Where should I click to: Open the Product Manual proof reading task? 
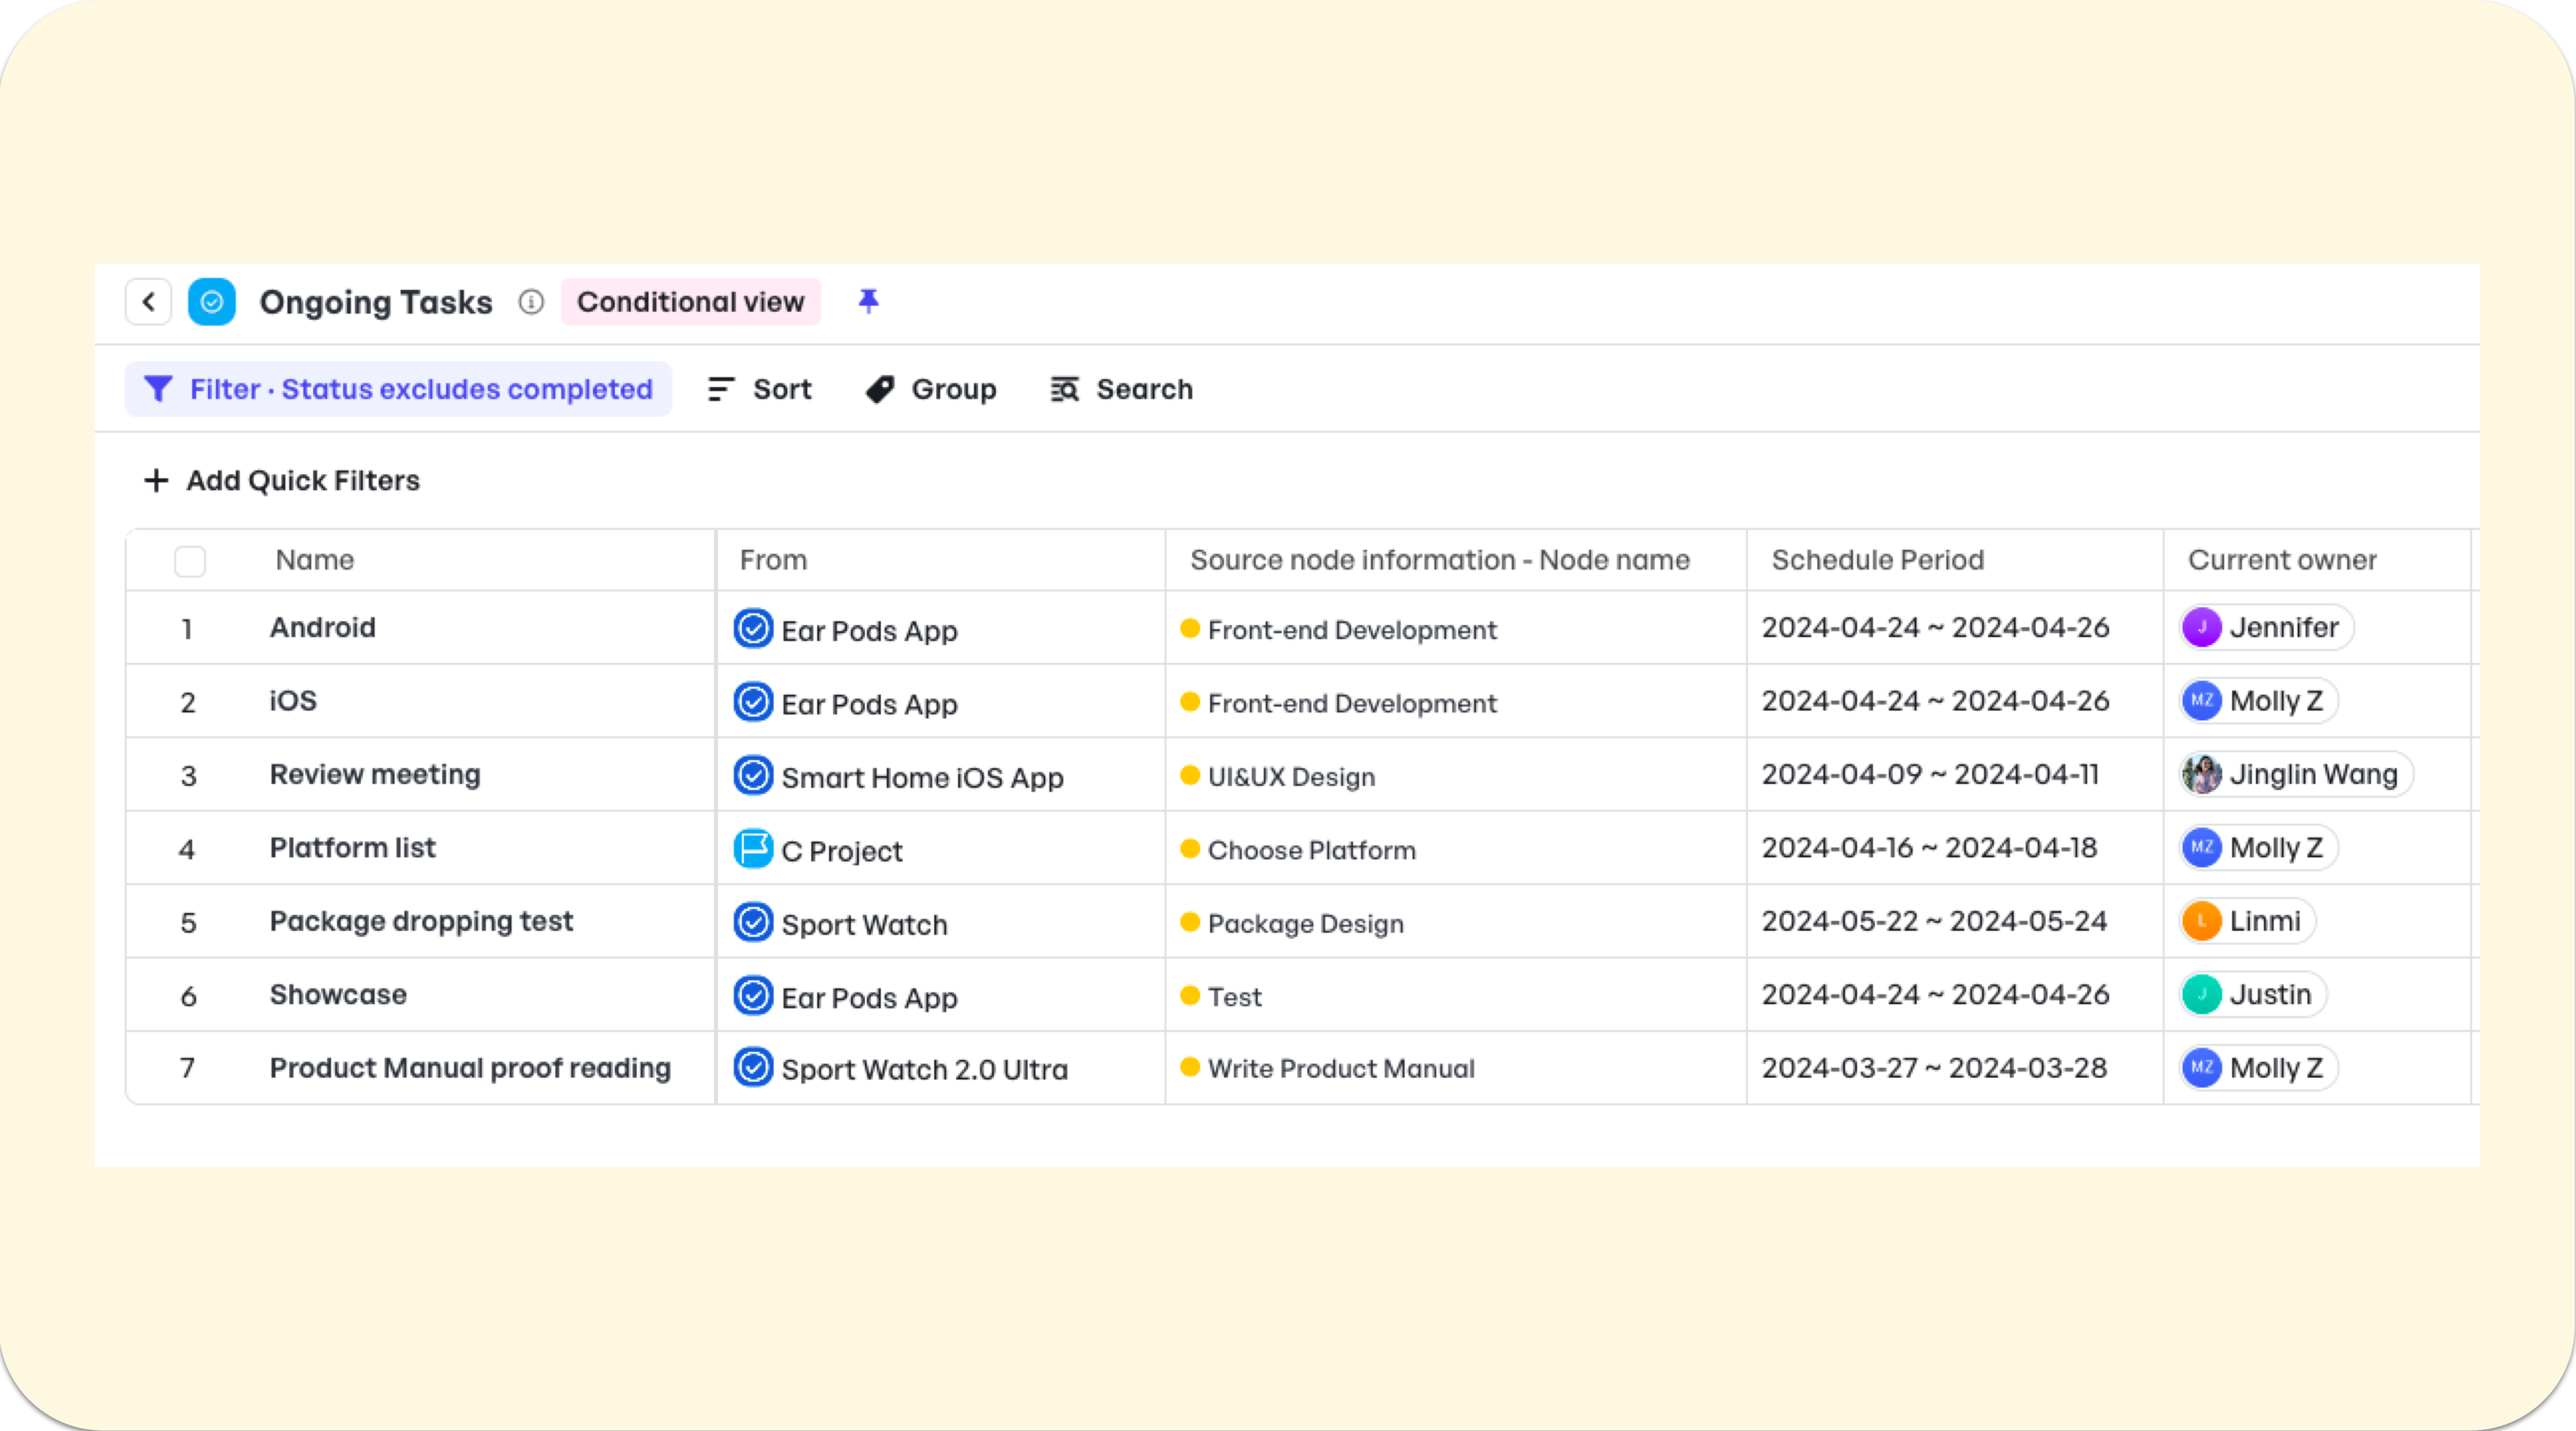click(470, 1068)
